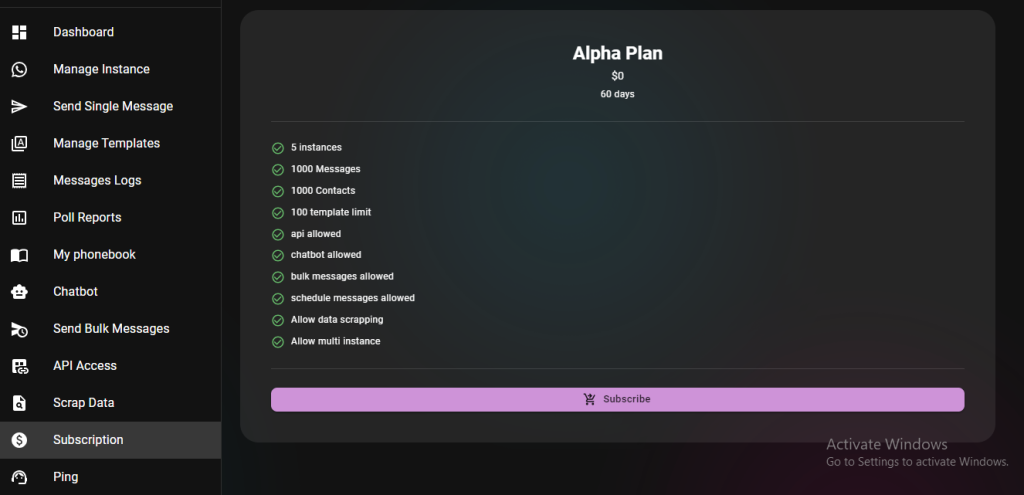Click the Send Bulk Messages scheduled-send icon
The width and height of the screenshot is (1024, 495).
tap(20, 329)
